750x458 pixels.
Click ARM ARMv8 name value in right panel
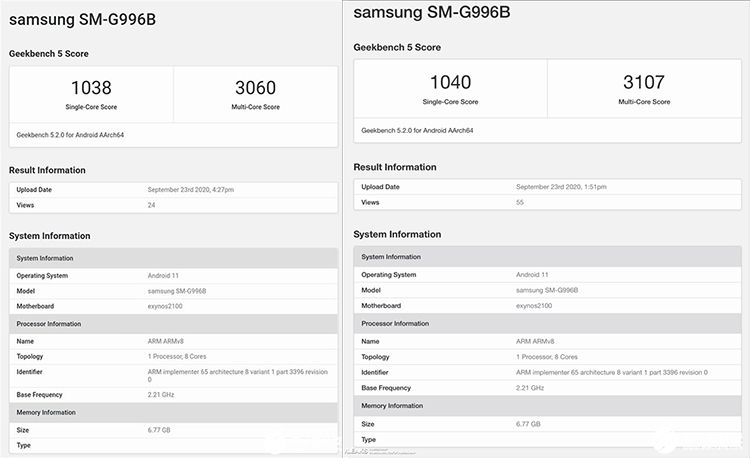click(x=535, y=342)
